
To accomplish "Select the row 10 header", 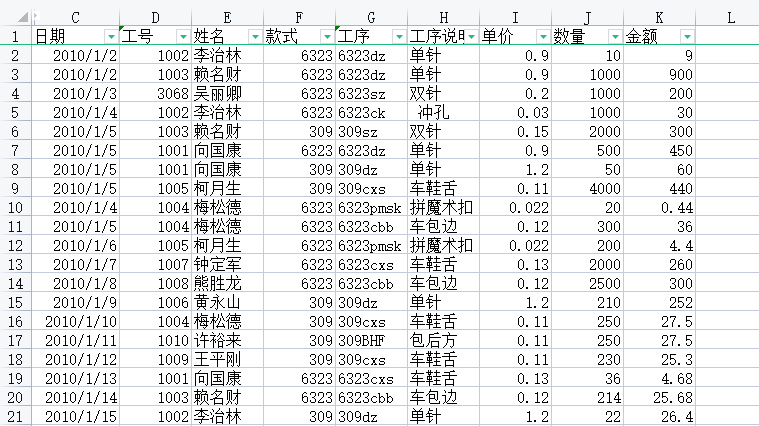I will click(x=15, y=207).
